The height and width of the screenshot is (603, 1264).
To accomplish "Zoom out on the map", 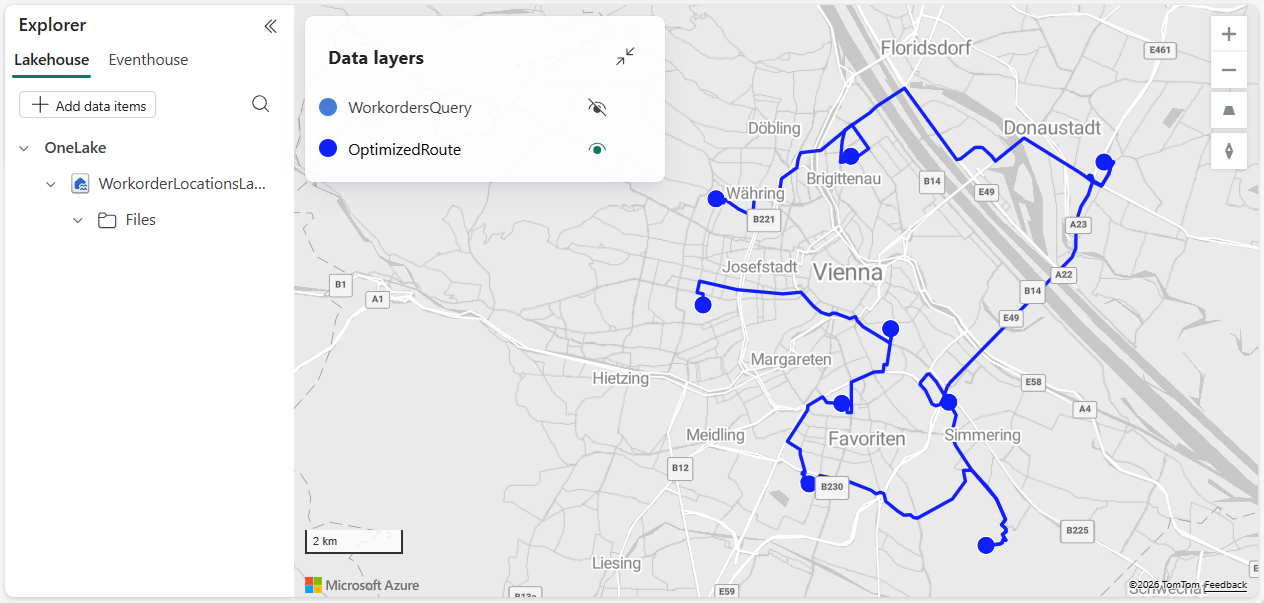I will point(1228,70).
